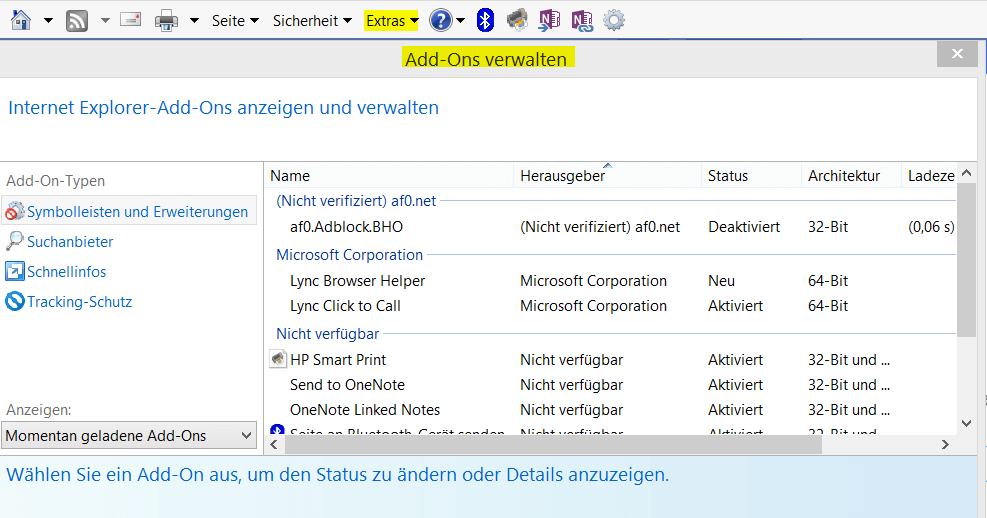The width and height of the screenshot is (987, 518).
Task: Click the Schnellinfos arrow icon
Action: (14, 271)
